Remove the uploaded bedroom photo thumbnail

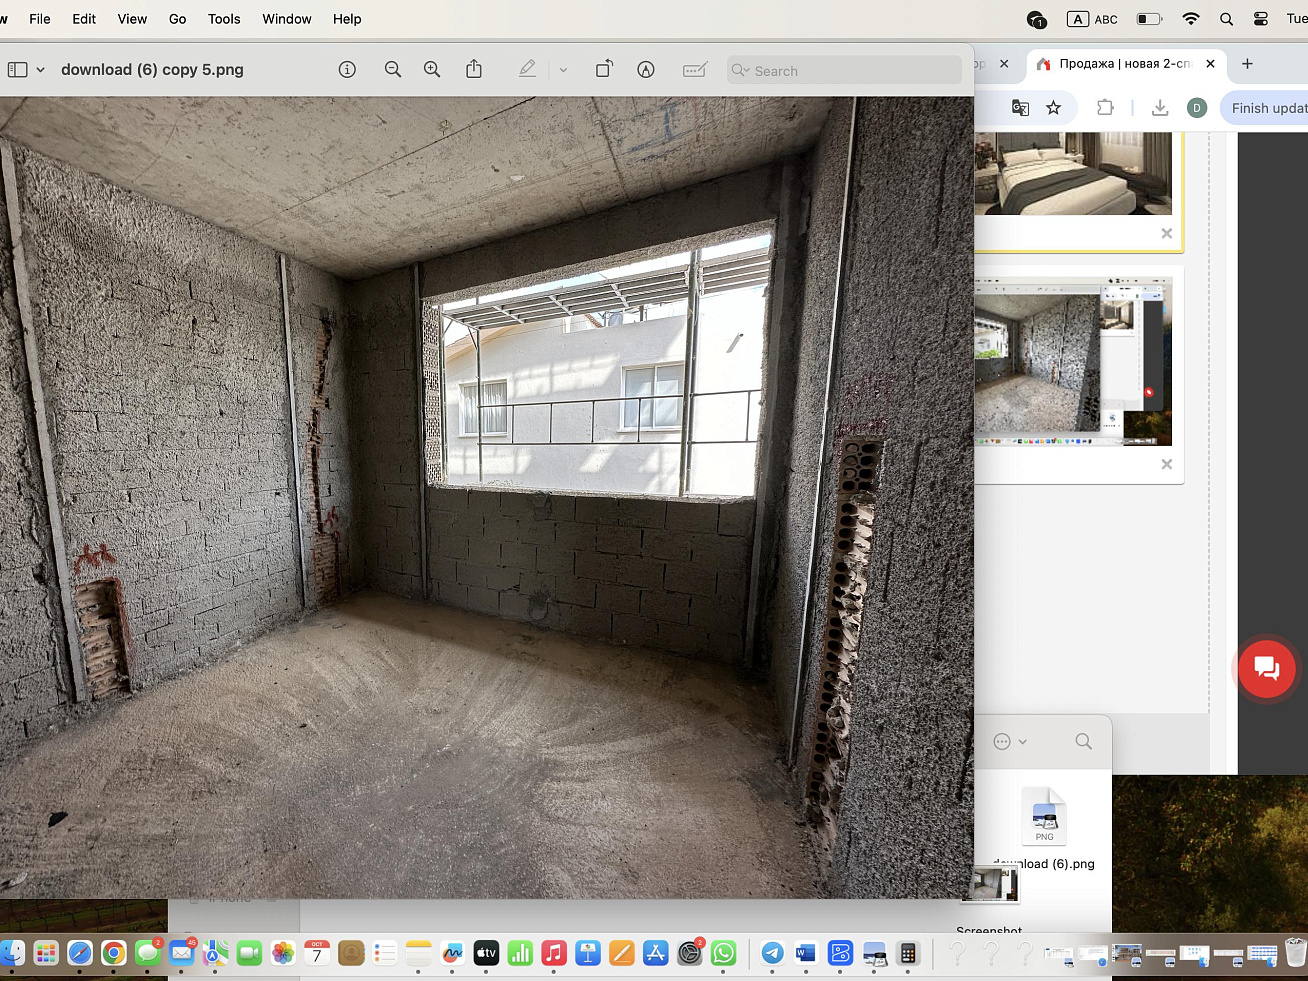click(1166, 234)
